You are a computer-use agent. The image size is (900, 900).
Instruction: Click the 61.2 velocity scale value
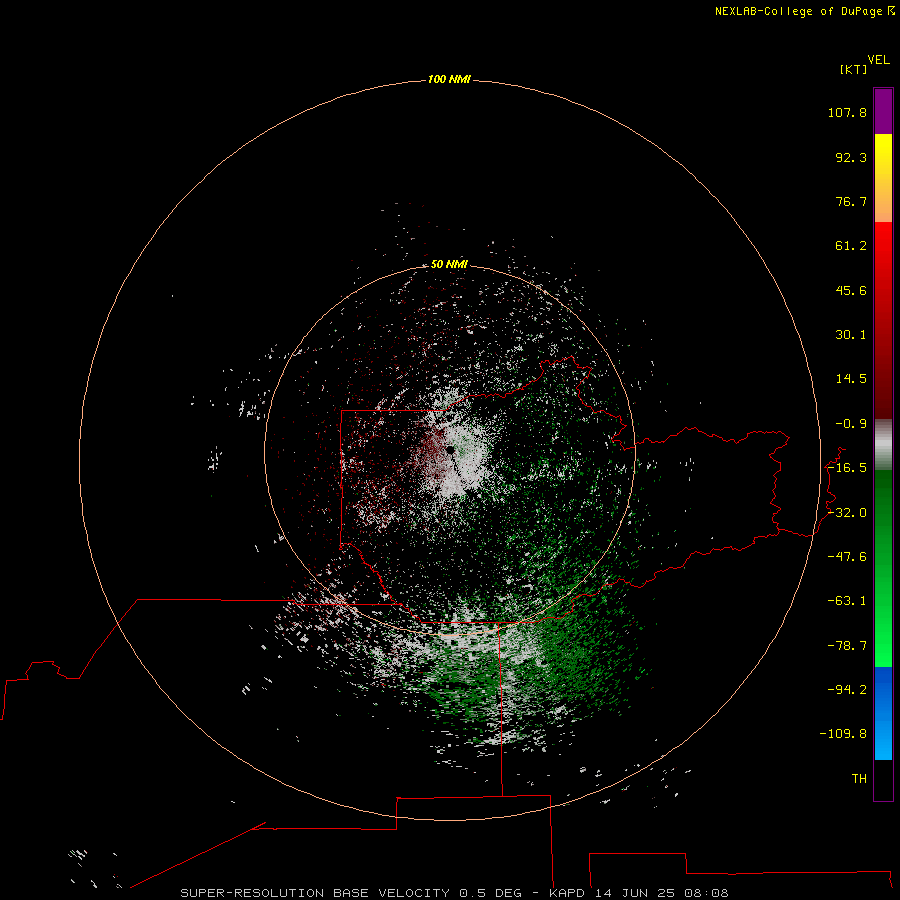851,246
